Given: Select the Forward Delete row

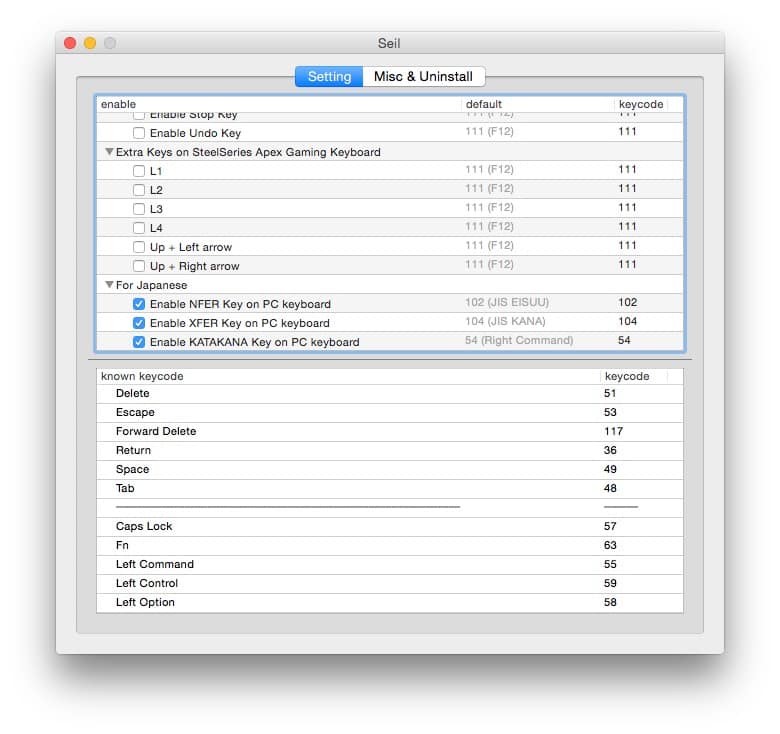Looking at the screenshot, I should [x=156, y=431].
